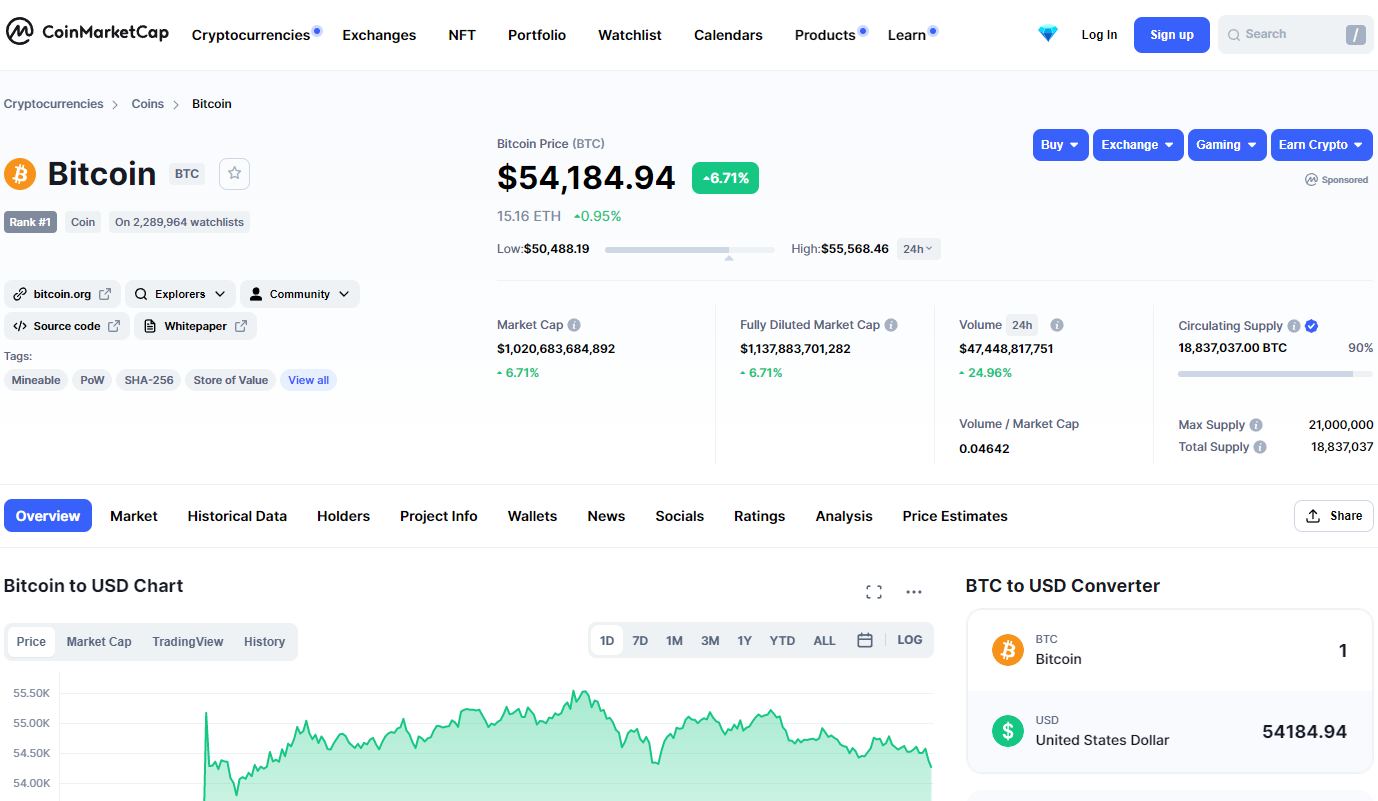Image resolution: width=1378 pixels, height=801 pixels.
Task: Click Market Cap info icon
Action: pos(574,325)
